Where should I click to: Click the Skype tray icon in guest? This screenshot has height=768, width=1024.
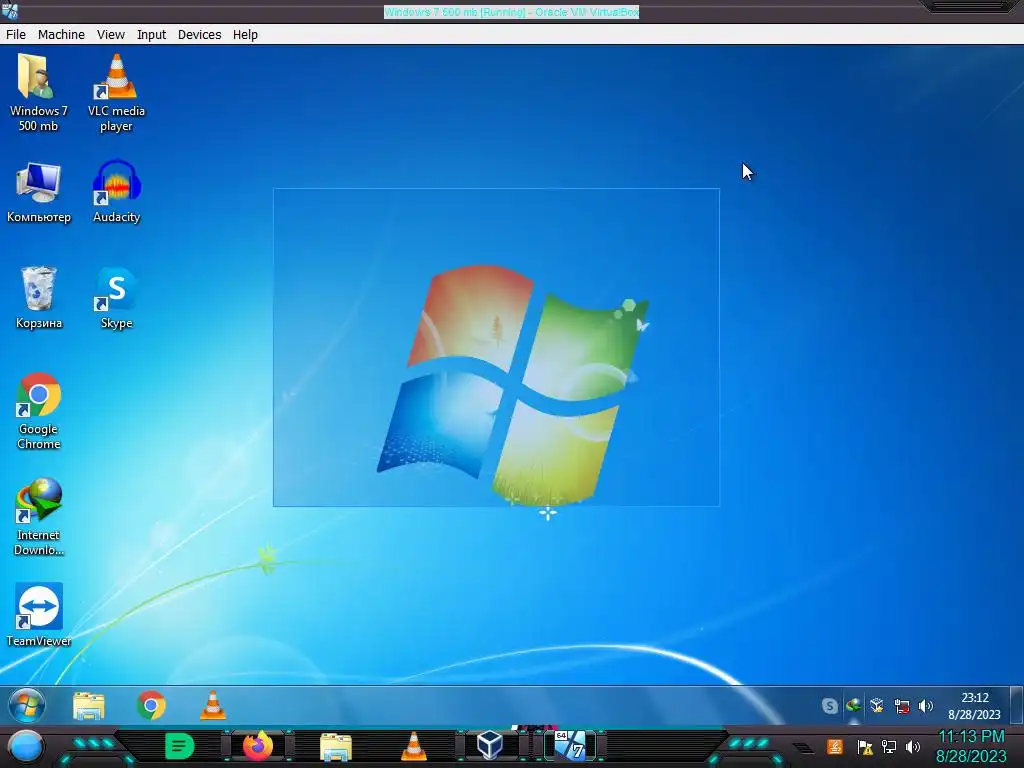(x=829, y=706)
